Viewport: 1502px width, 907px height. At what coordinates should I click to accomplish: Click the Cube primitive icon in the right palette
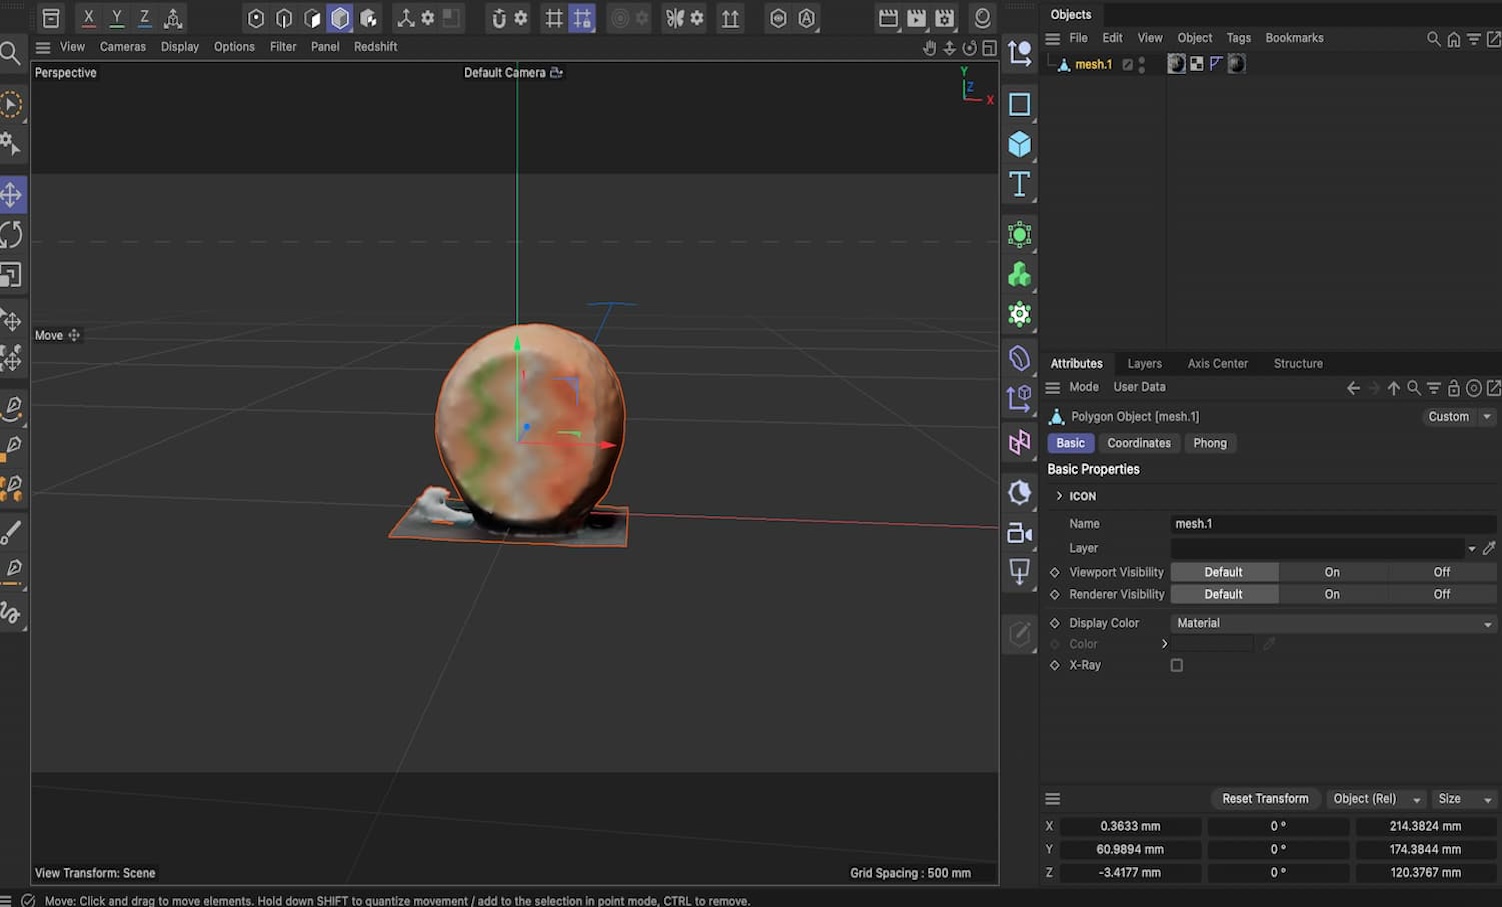click(x=1019, y=144)
